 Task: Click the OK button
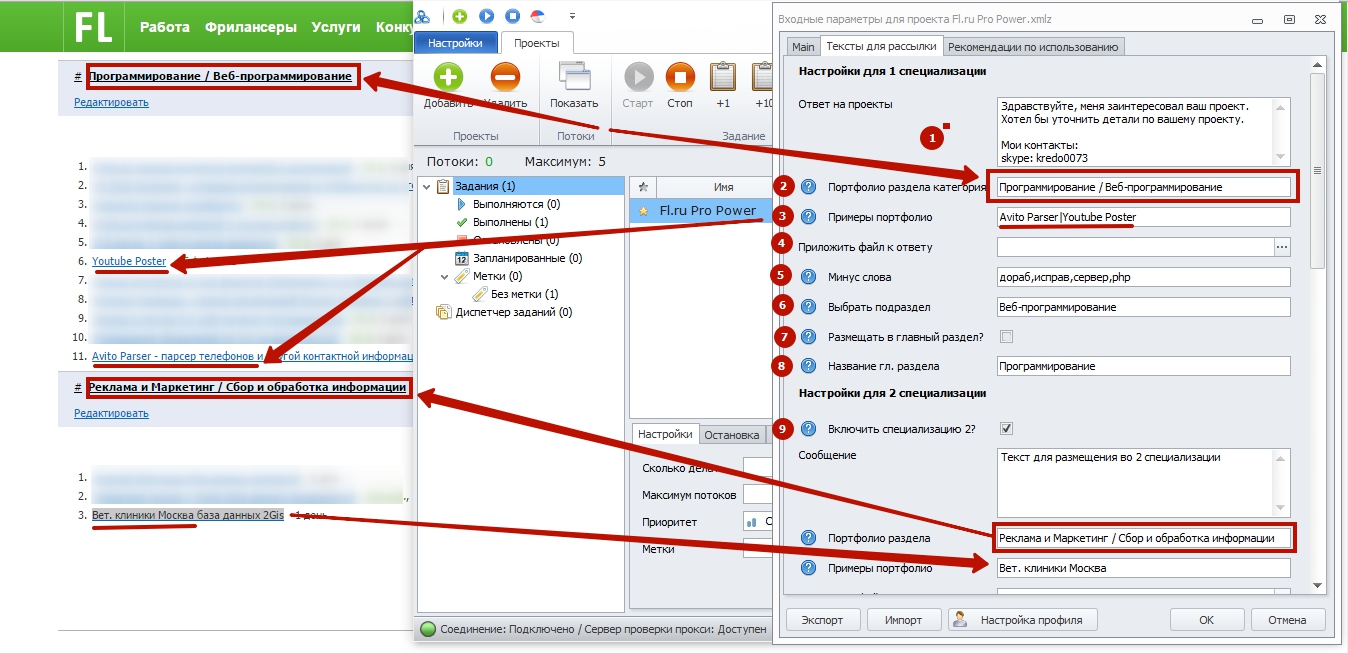click(x=1206, y=620)
